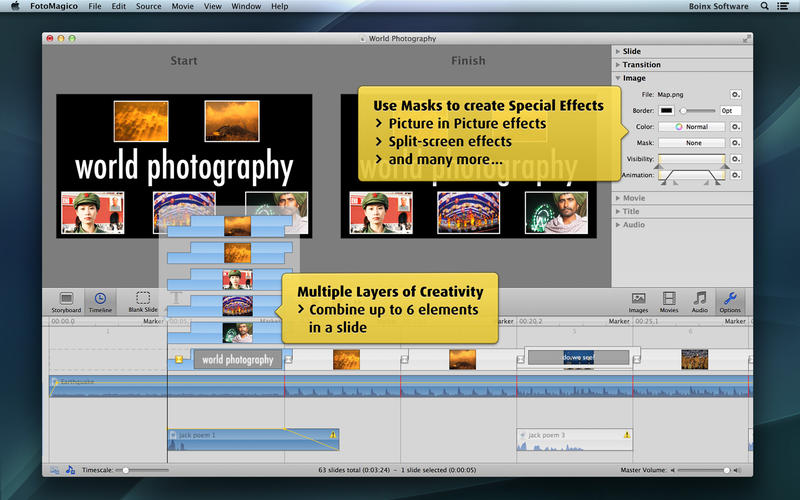Expand the Slide section
The height and width of the screenshot is (500, 800).
point(632,51)
